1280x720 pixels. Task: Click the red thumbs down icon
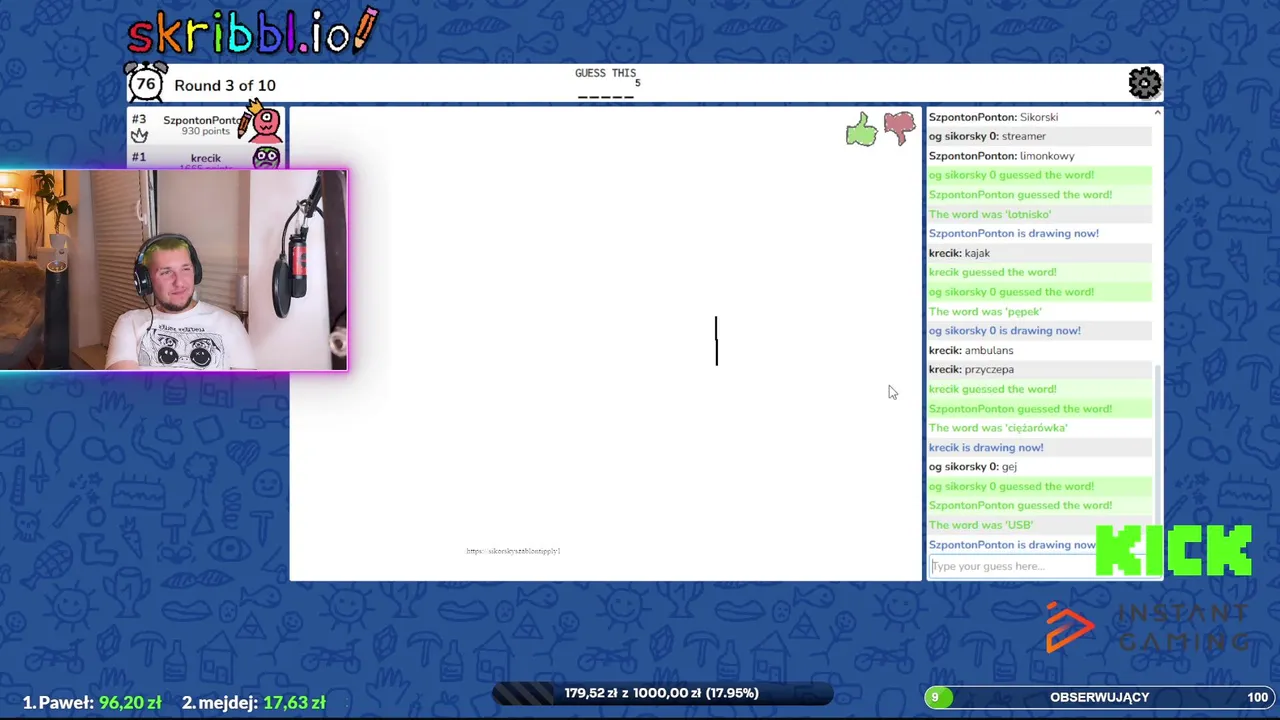click(900, 129)
